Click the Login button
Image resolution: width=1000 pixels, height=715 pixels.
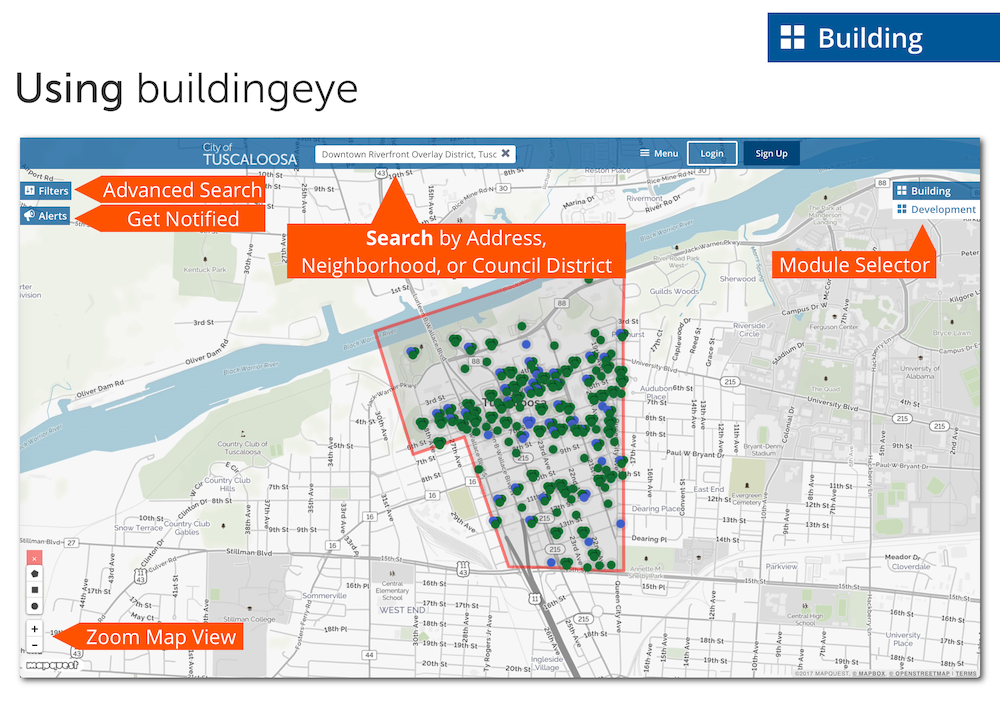pyautogui.click(x=712, y=154)
